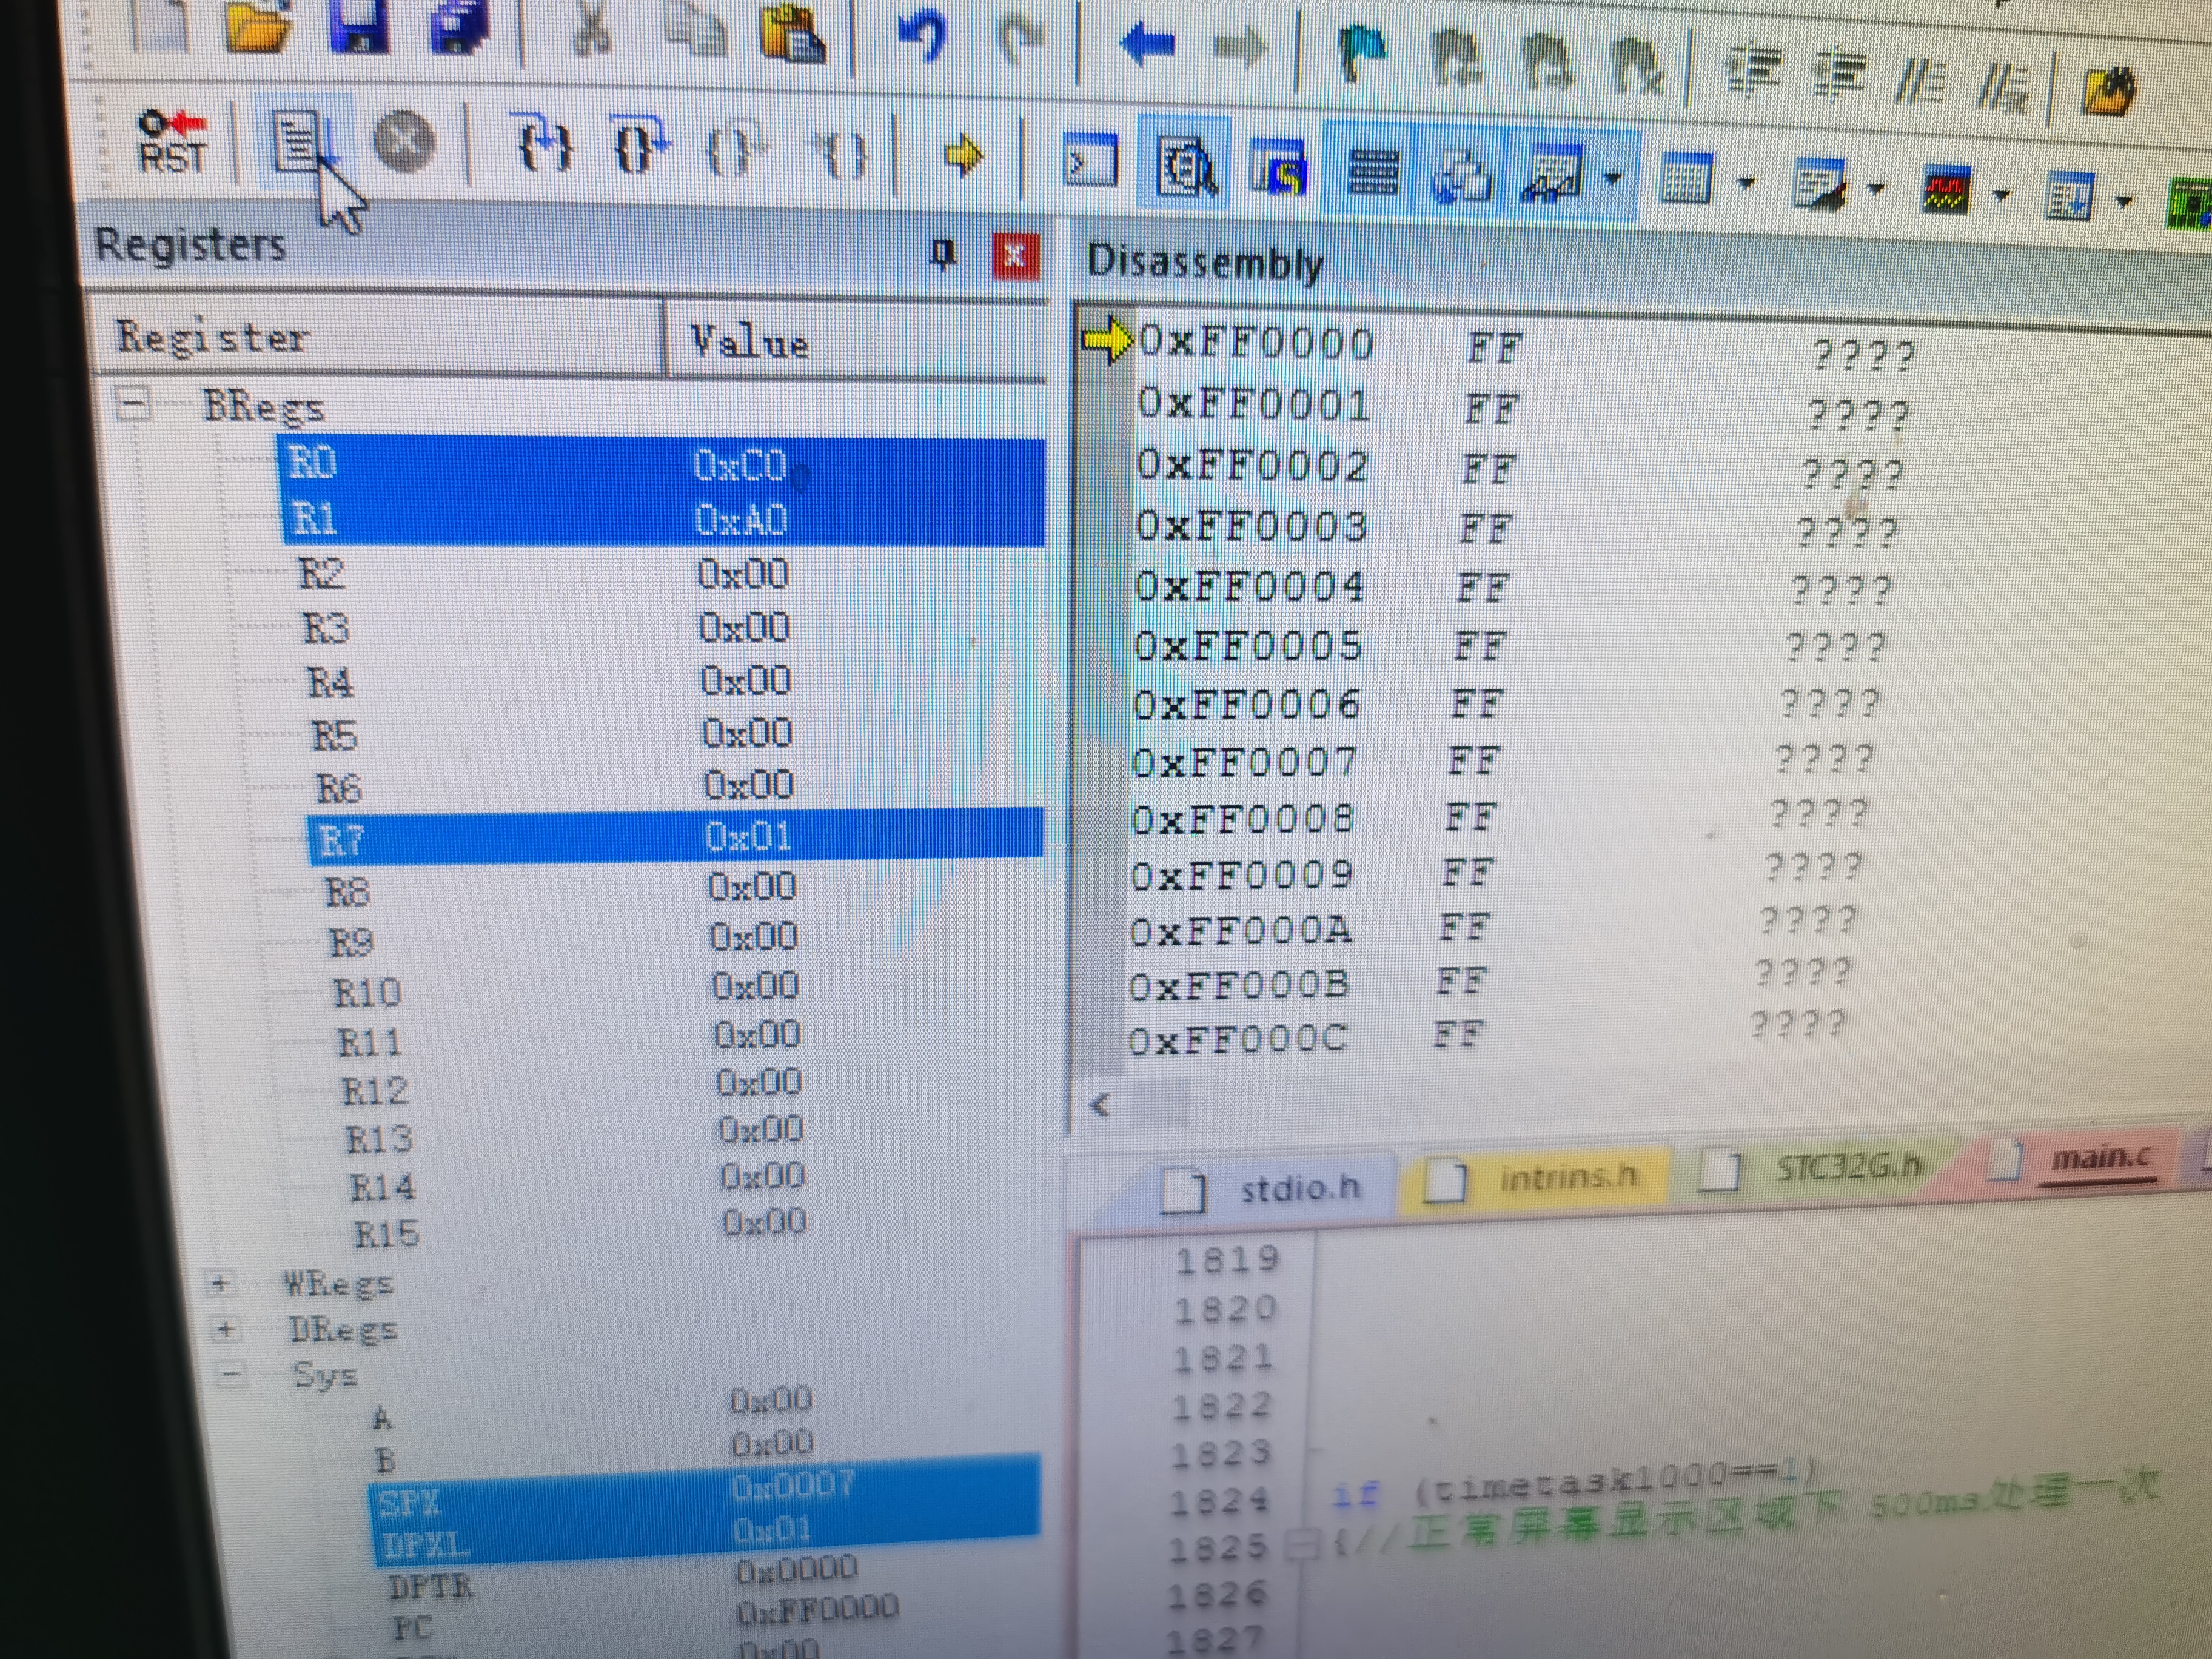
Task: Click the R2 value 0x00 cell
Action: click(743, 574)
